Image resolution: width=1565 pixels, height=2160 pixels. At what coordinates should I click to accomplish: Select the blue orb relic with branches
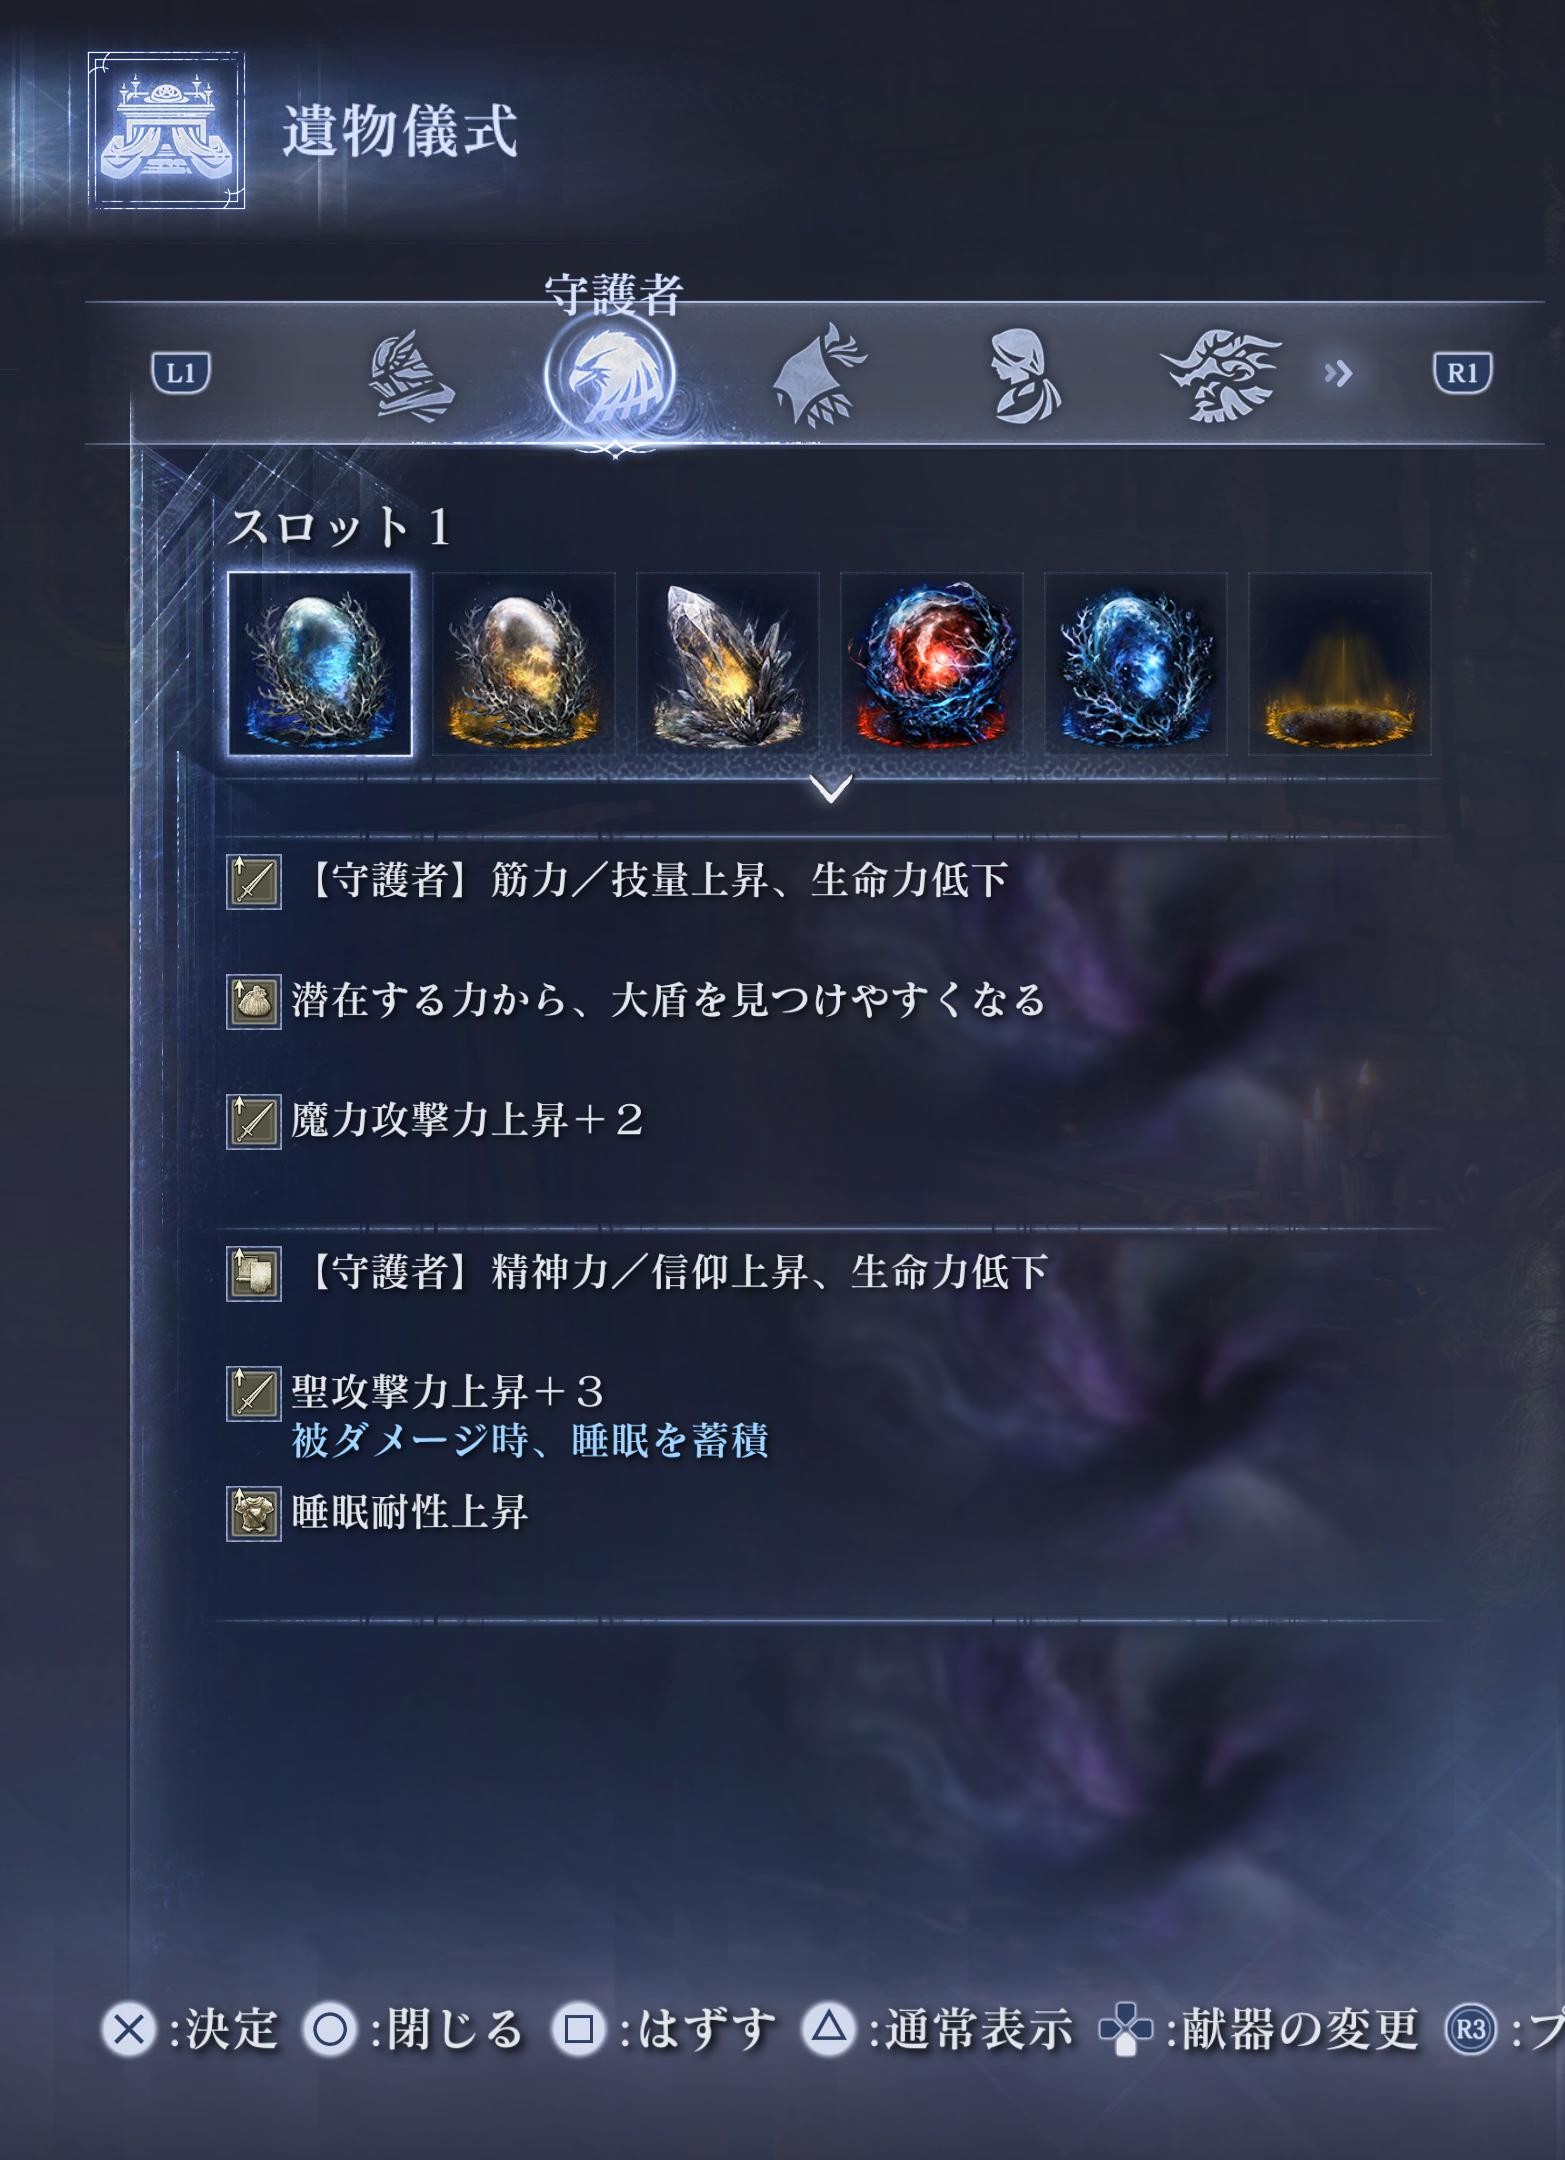pyautogui.click(x=1135, y=664)
